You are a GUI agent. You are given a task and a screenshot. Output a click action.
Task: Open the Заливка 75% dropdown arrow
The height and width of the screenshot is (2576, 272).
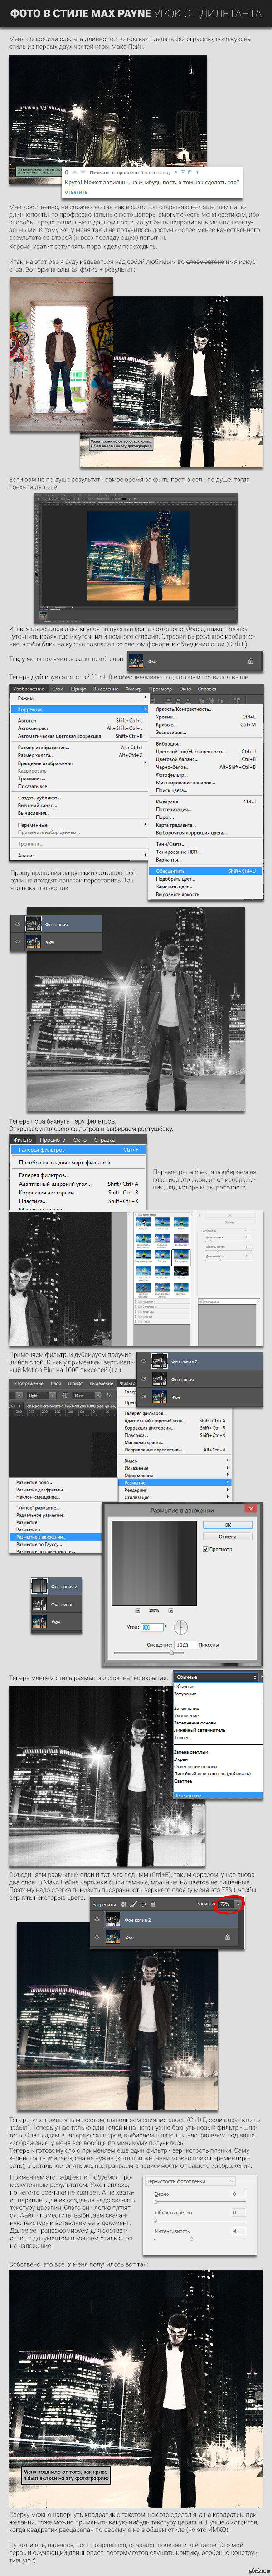pos(239,1905)
